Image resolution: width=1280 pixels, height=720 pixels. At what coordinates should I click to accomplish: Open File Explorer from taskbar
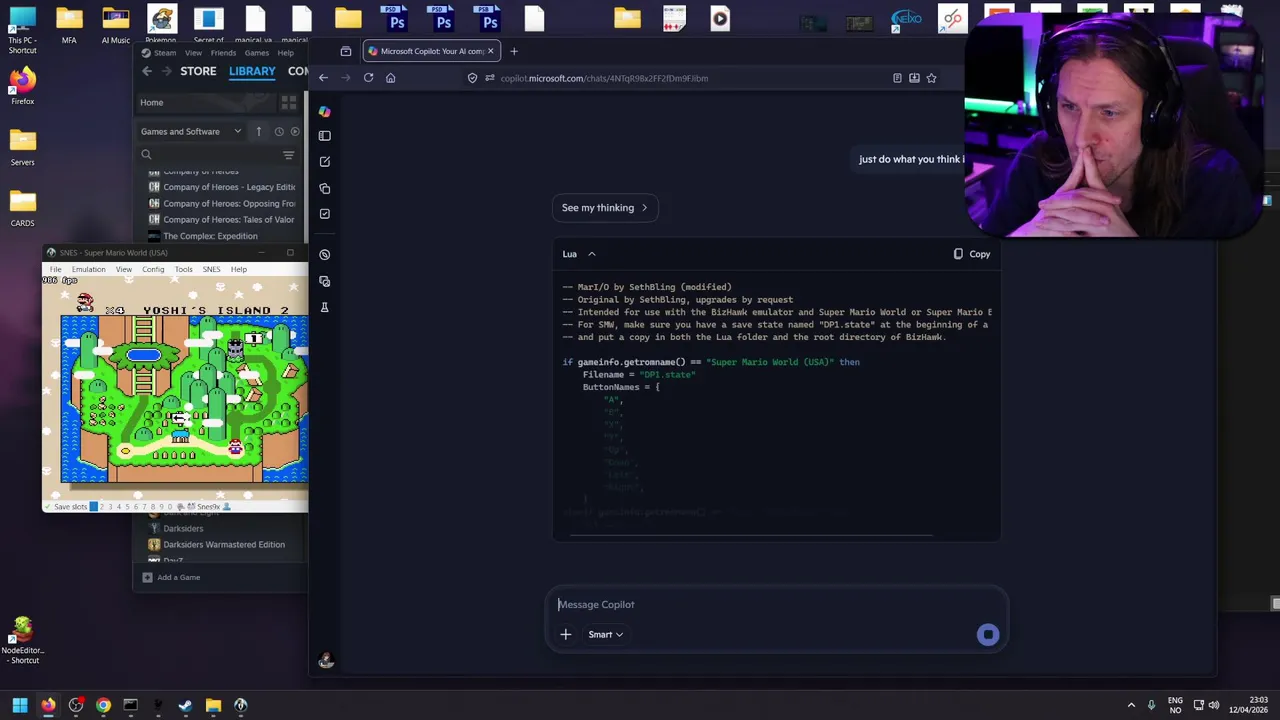coord(213,705)
